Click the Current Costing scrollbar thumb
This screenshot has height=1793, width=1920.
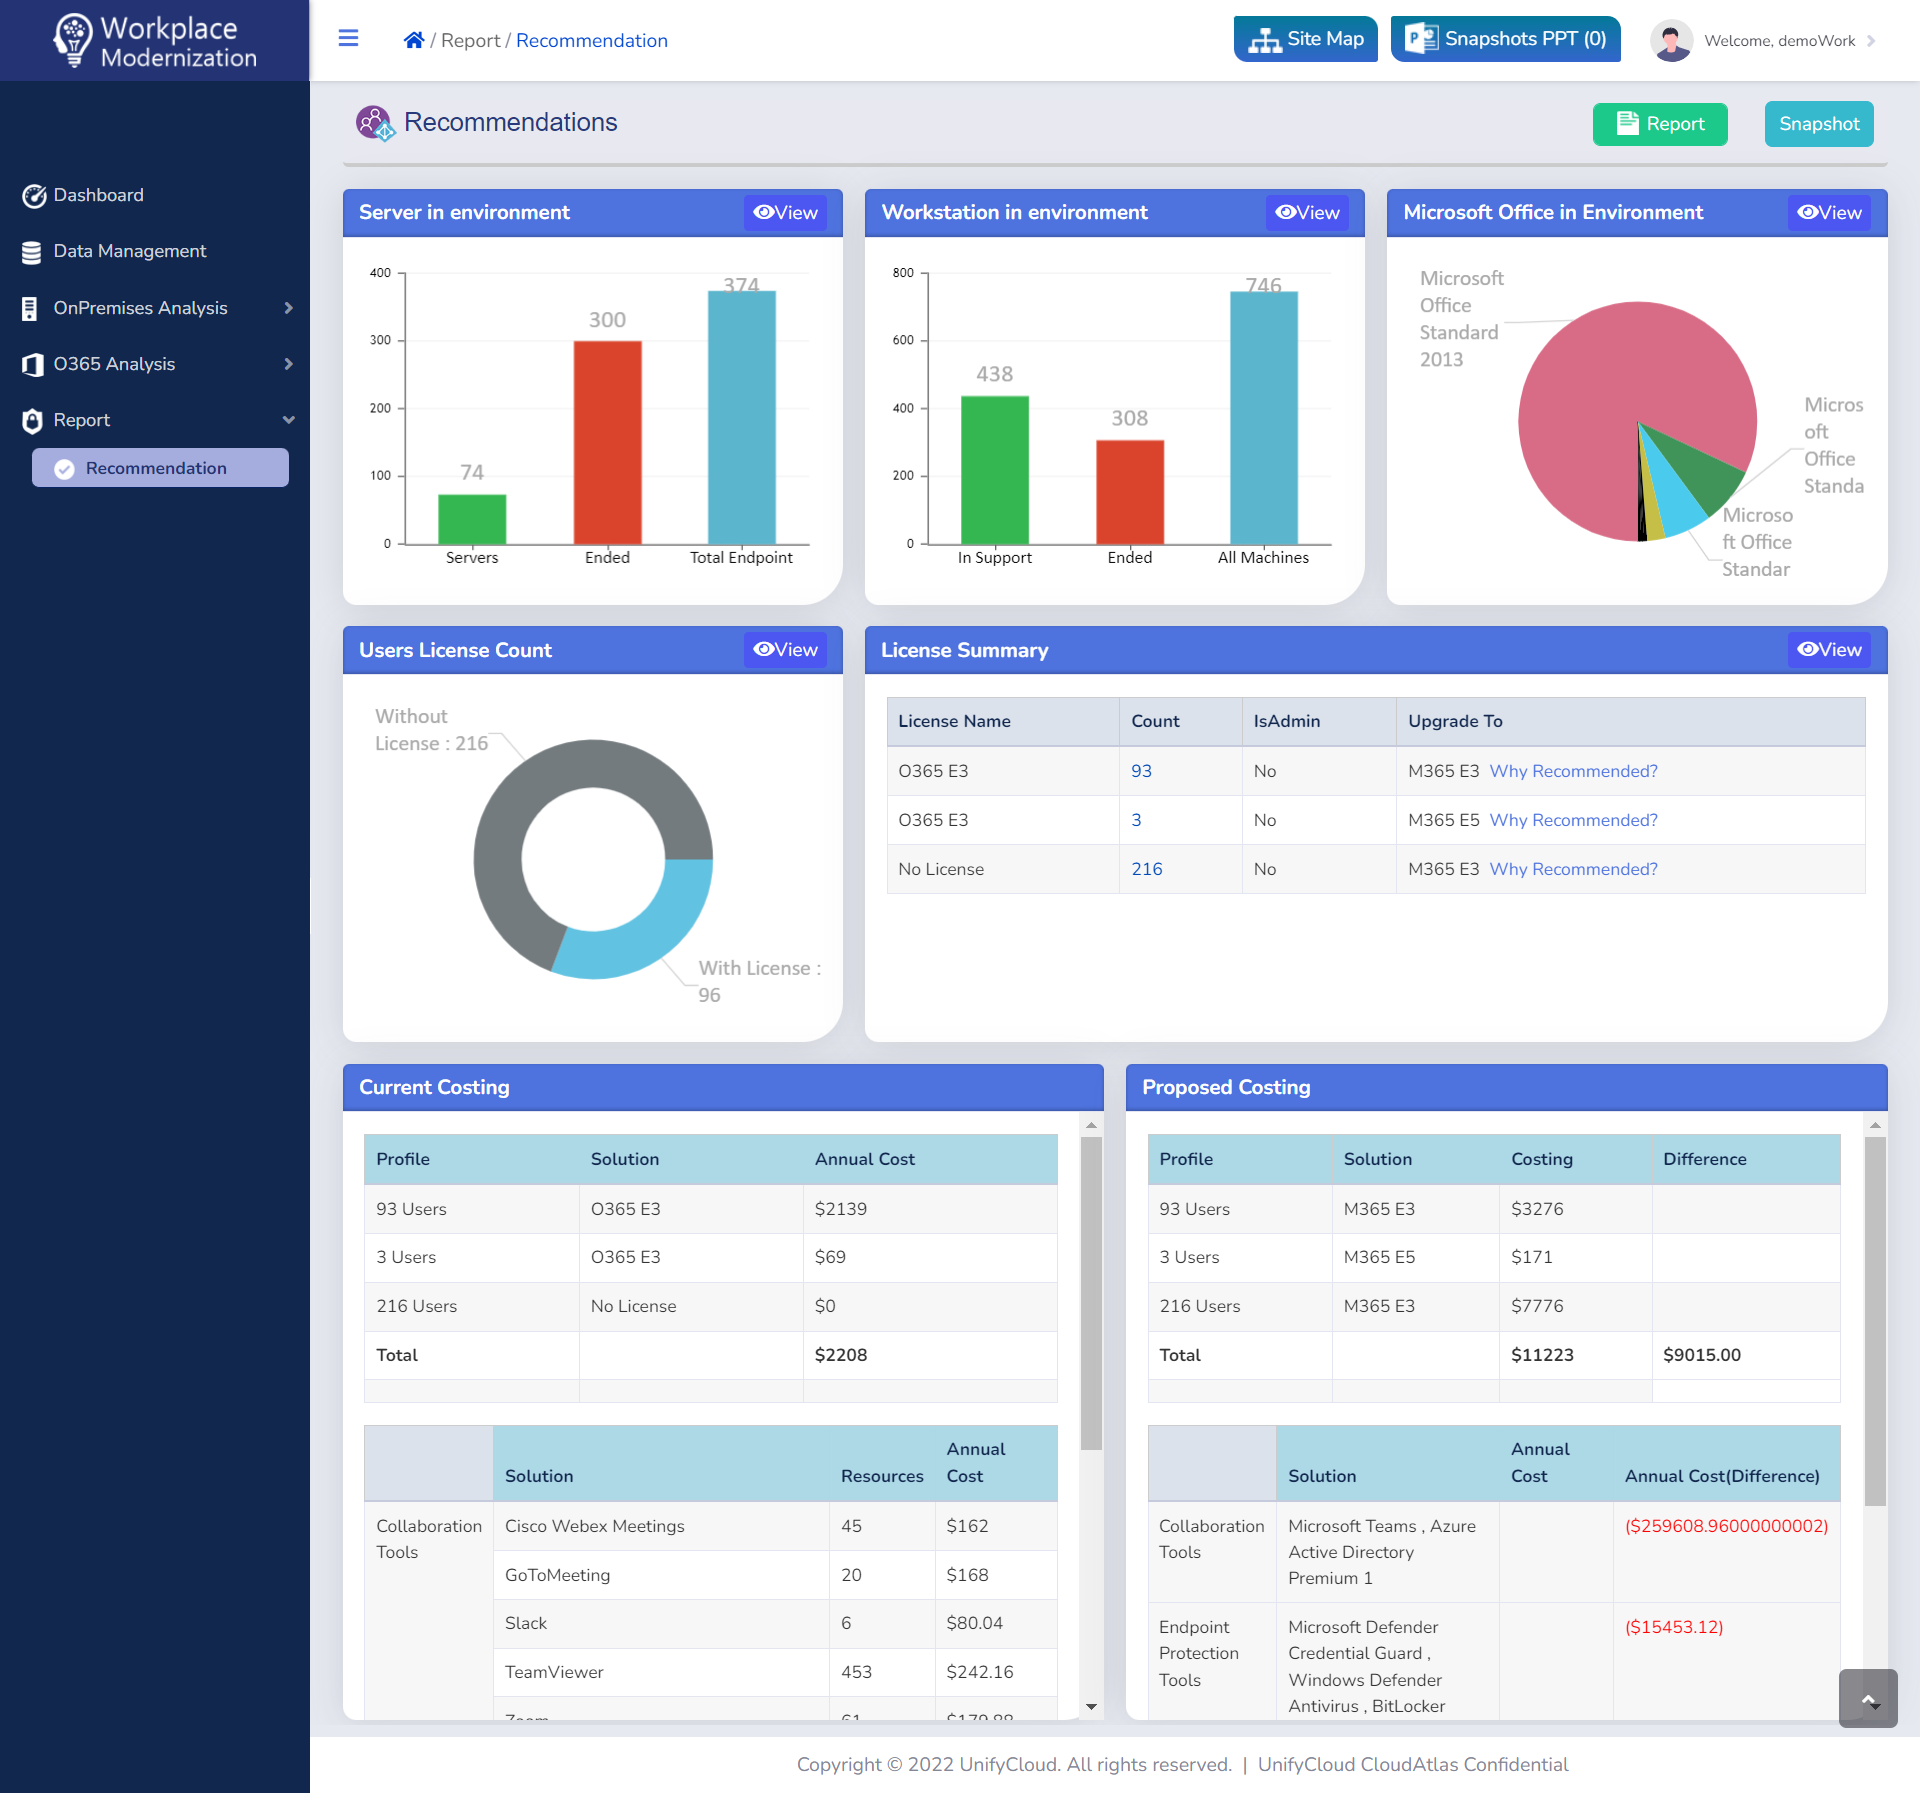(1091, 1294)
